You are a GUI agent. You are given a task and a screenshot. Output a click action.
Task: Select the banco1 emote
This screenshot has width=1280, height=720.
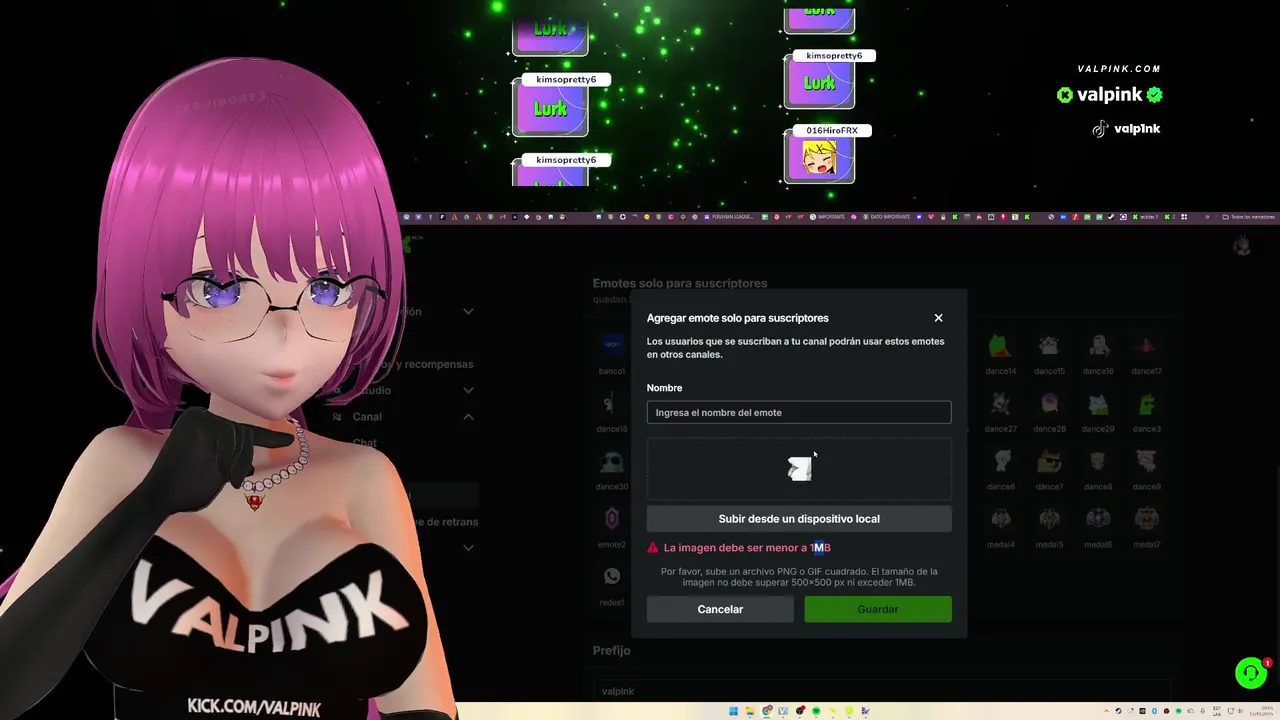(x=612, y=346)
